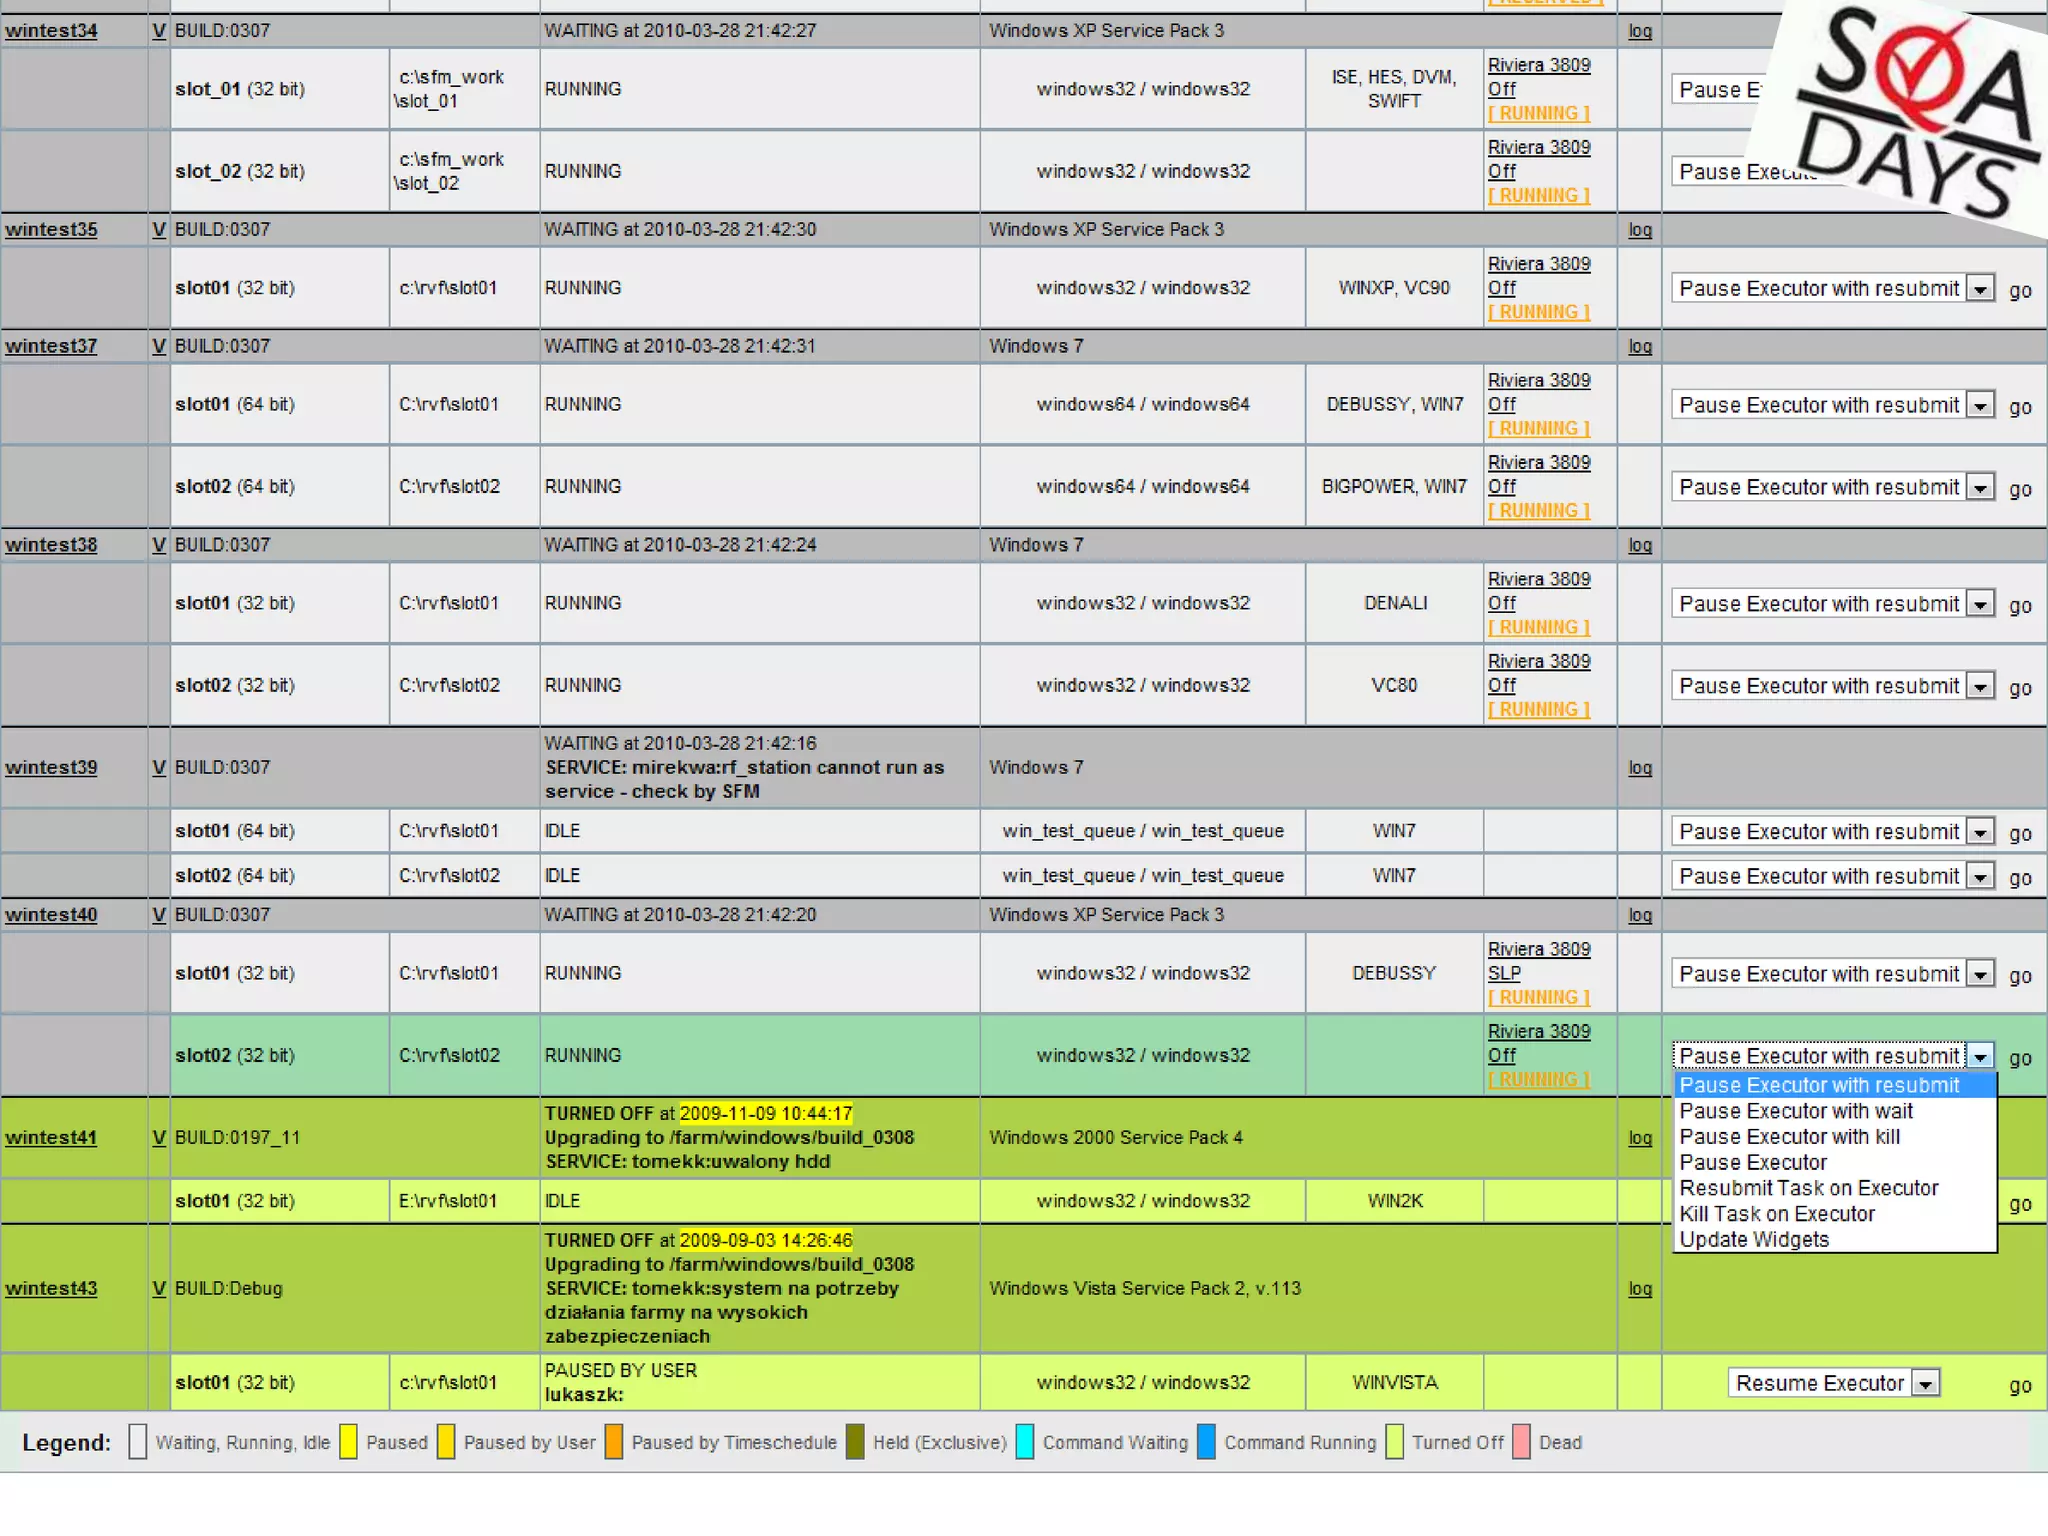Viewport: 2048px width, 1536px height.
Task: Expand the Resume Executor dropdown for wintest43
Action: pyautogui.click(x=1925, y=1383)
